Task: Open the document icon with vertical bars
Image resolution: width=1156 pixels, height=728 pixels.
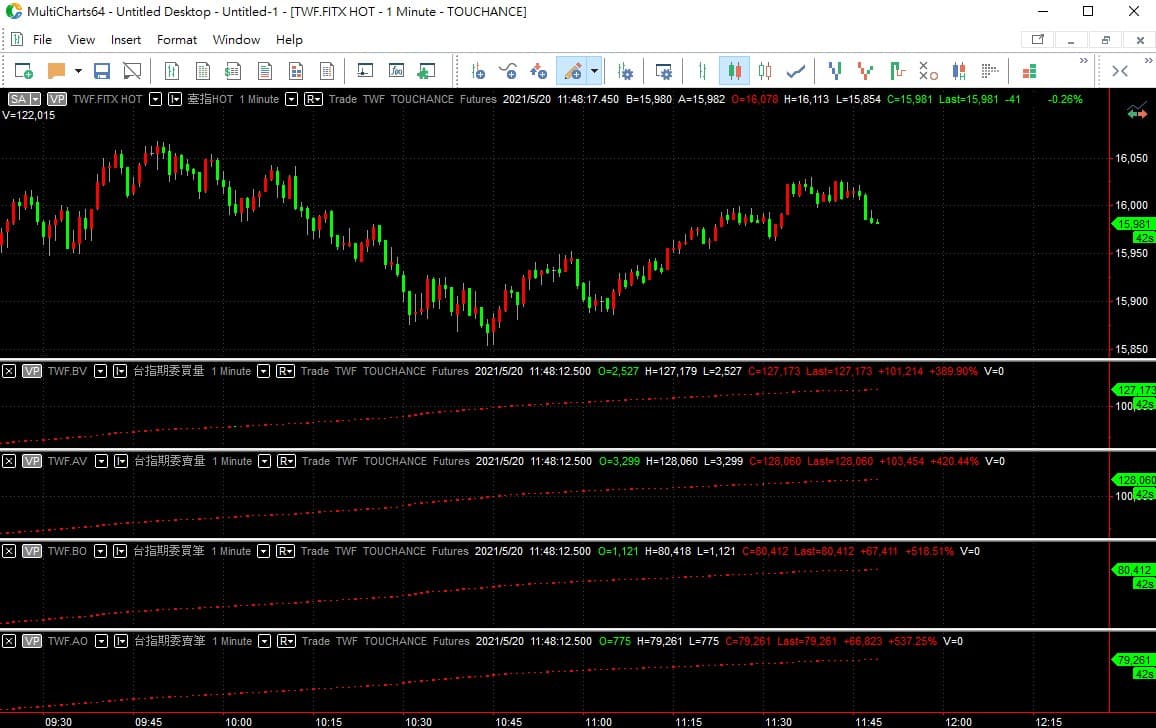Action: 172,71
